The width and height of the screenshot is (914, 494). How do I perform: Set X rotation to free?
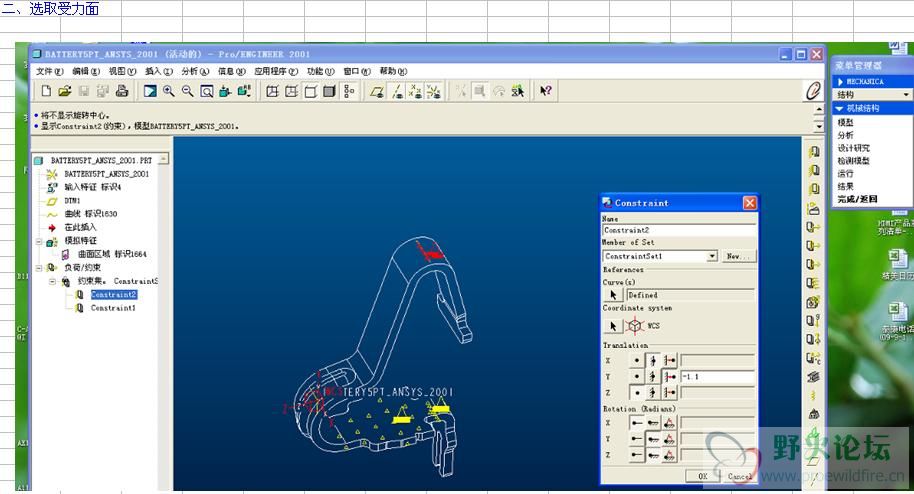coord(637,423)
